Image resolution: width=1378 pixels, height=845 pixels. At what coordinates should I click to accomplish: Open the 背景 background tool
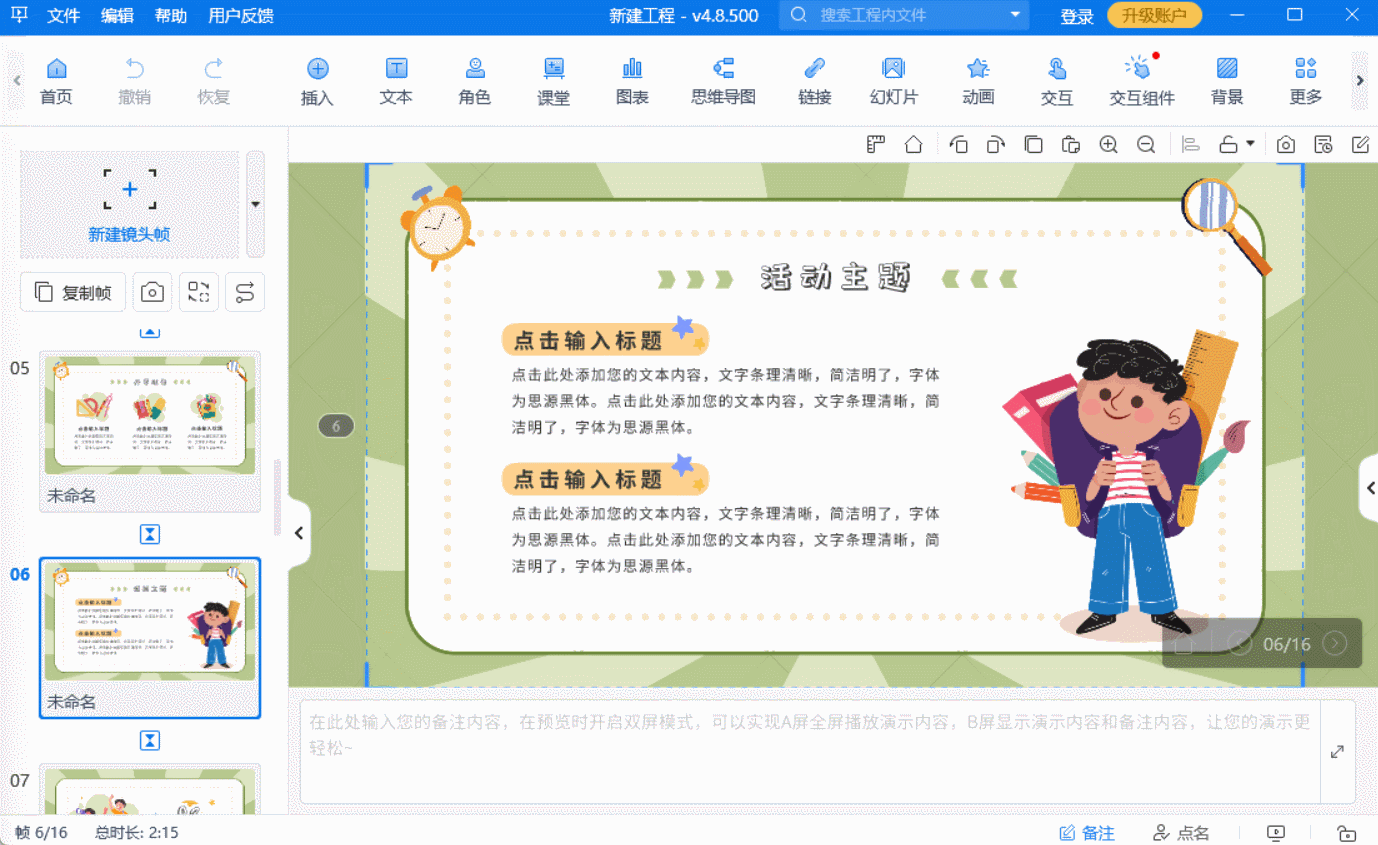point(1227,81)
